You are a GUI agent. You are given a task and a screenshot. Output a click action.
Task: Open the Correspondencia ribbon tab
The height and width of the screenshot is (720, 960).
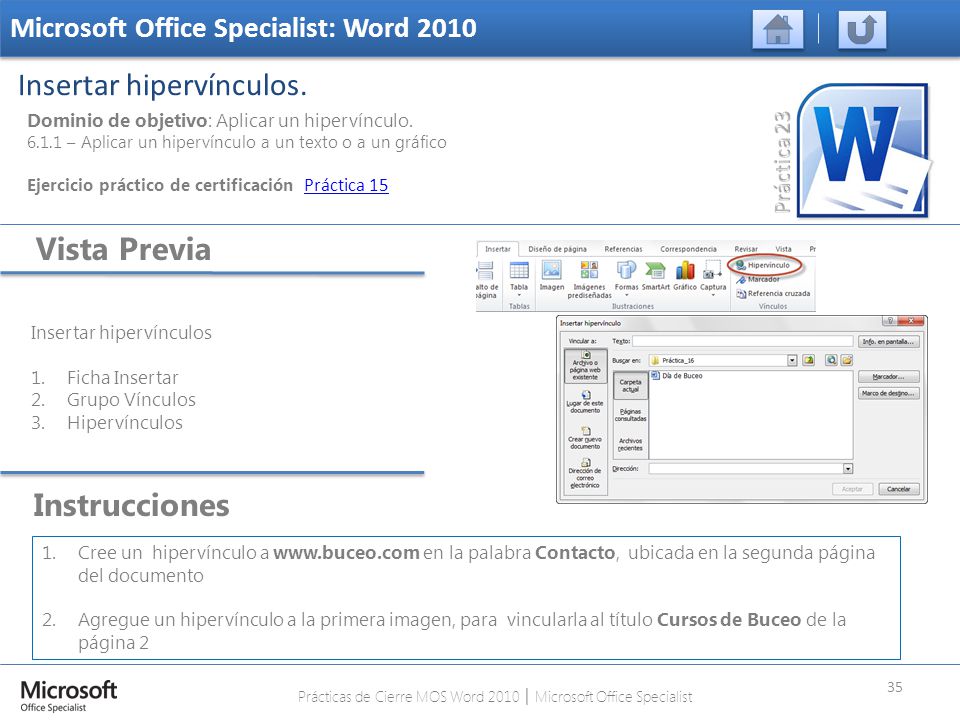click(688, 249)
